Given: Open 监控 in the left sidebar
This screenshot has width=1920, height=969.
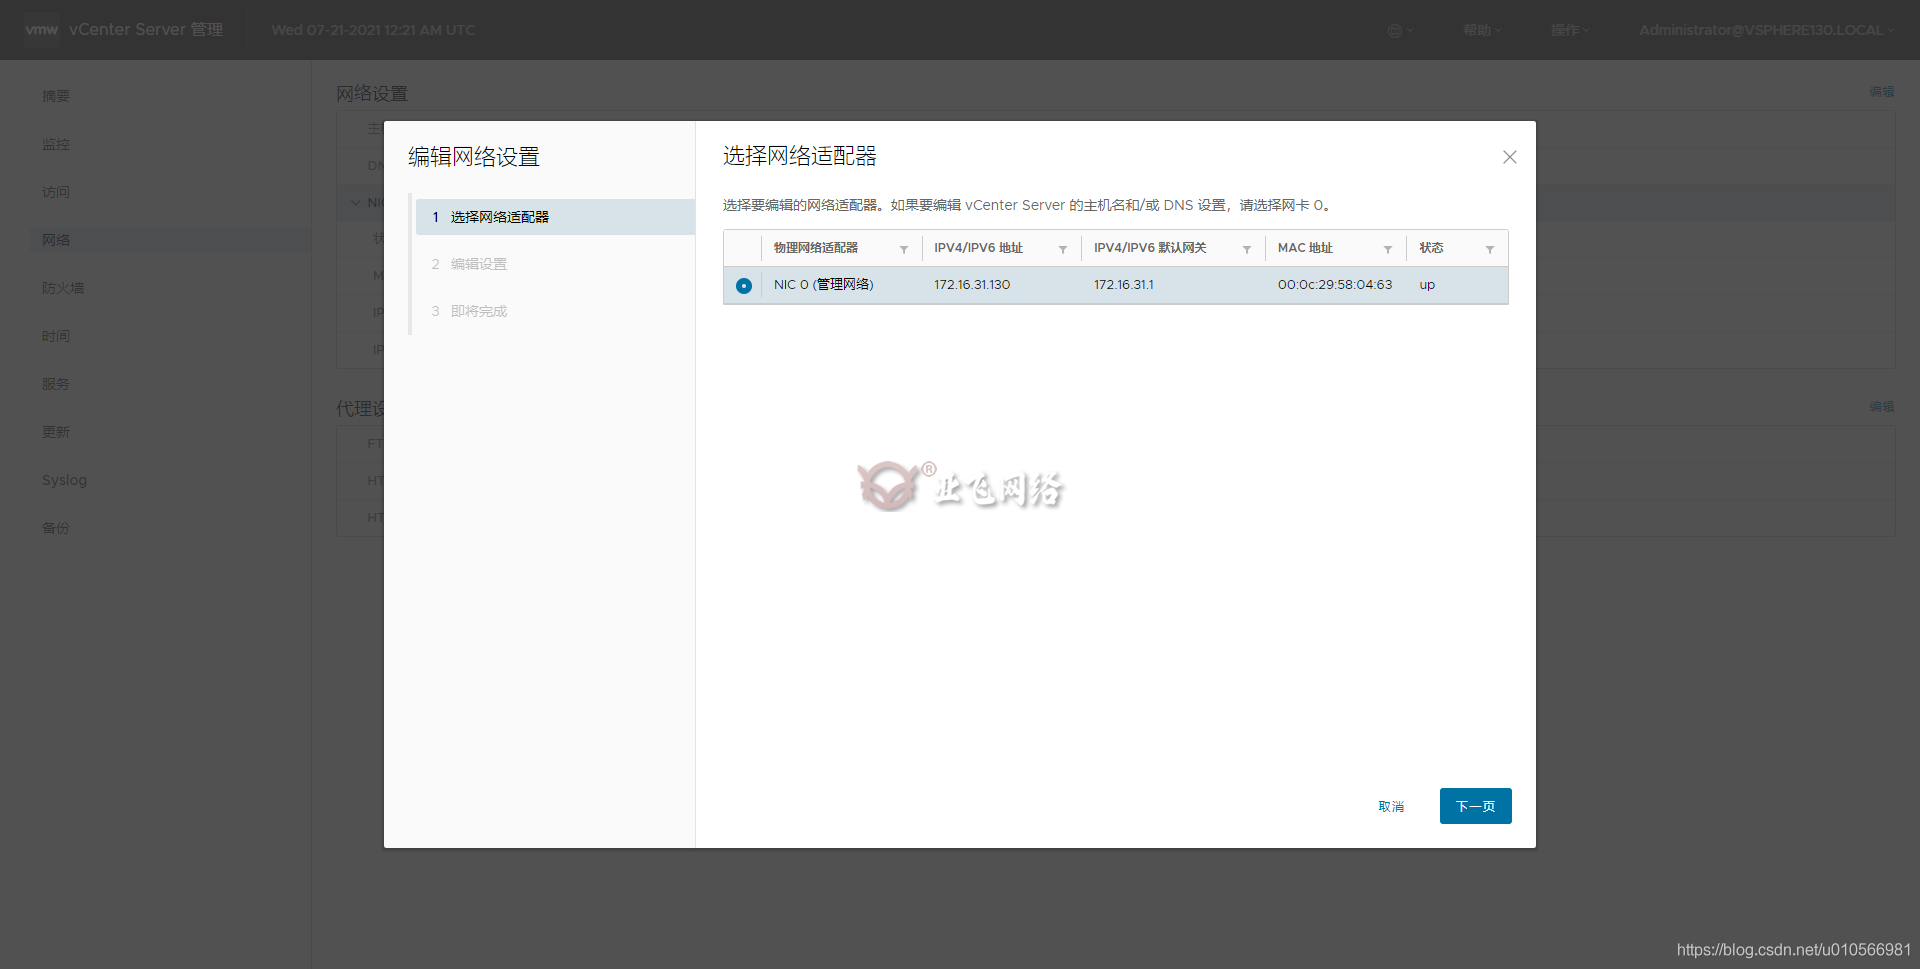Looking at the screenshot, I should 56,144.
